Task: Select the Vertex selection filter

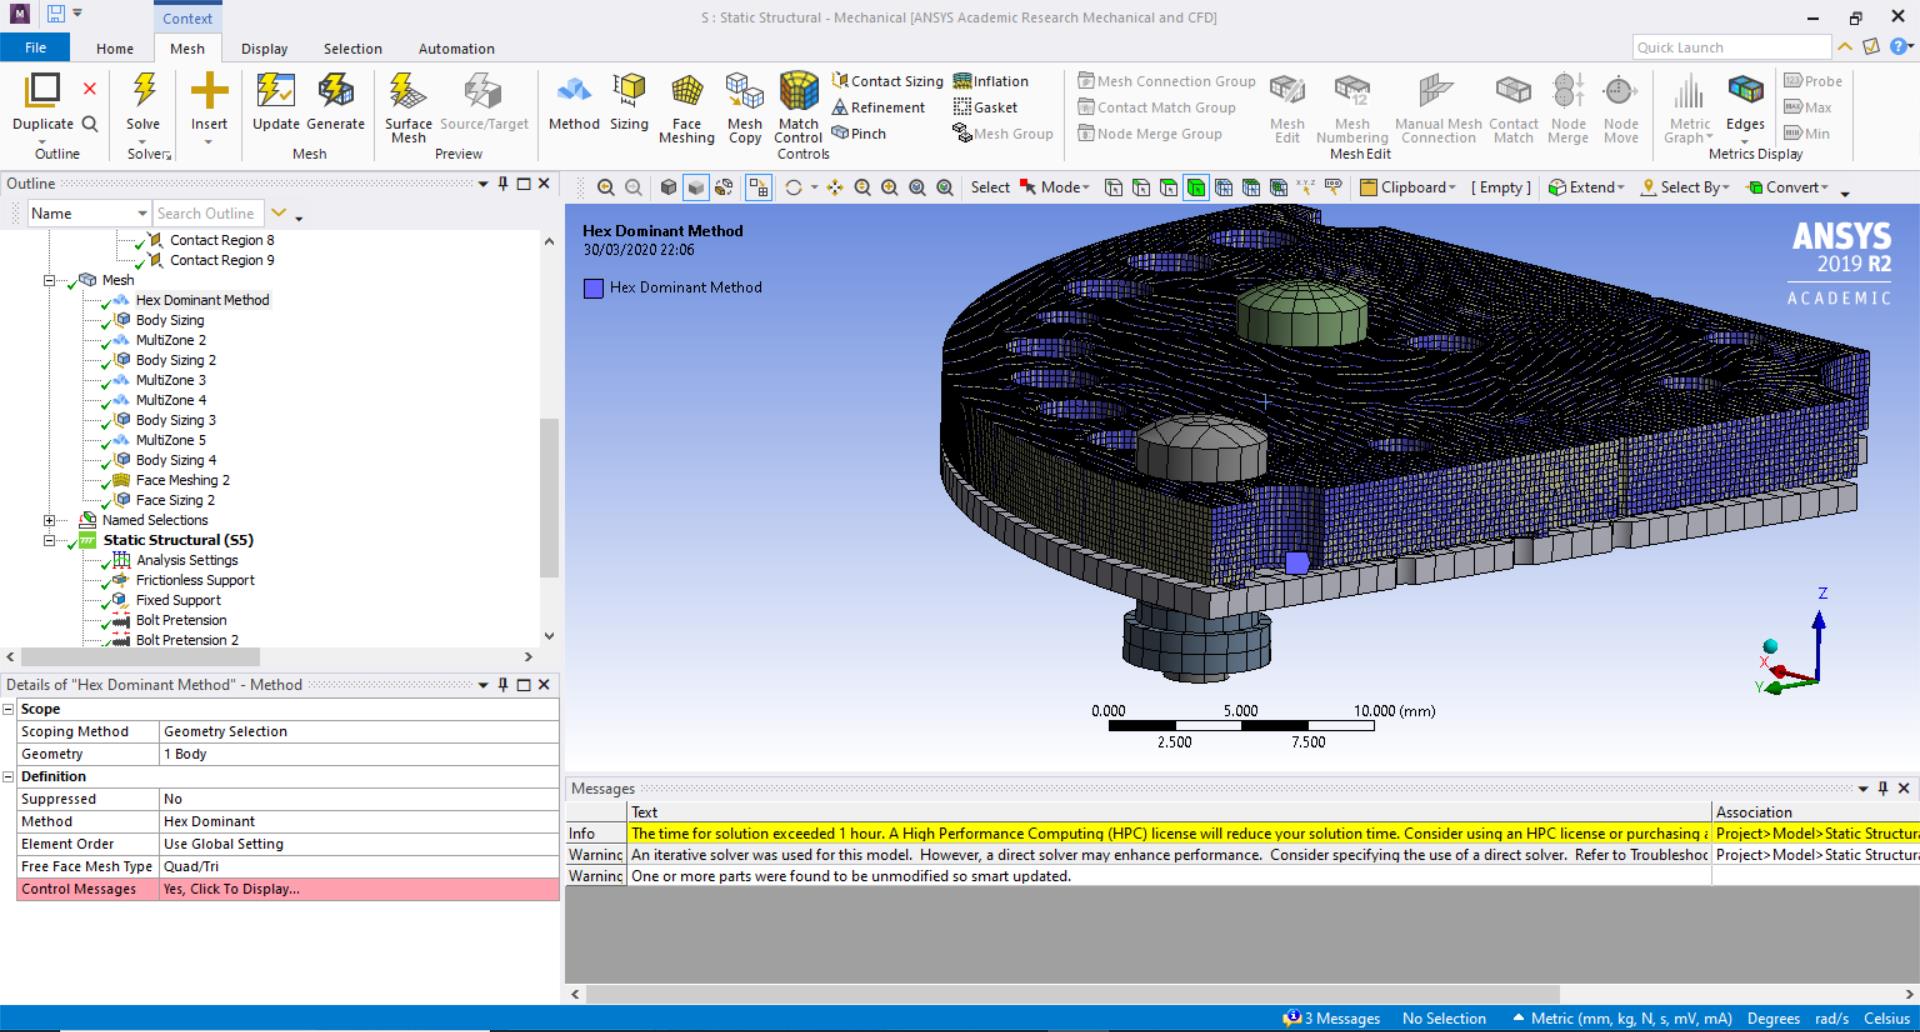Action: [1113, 187]
